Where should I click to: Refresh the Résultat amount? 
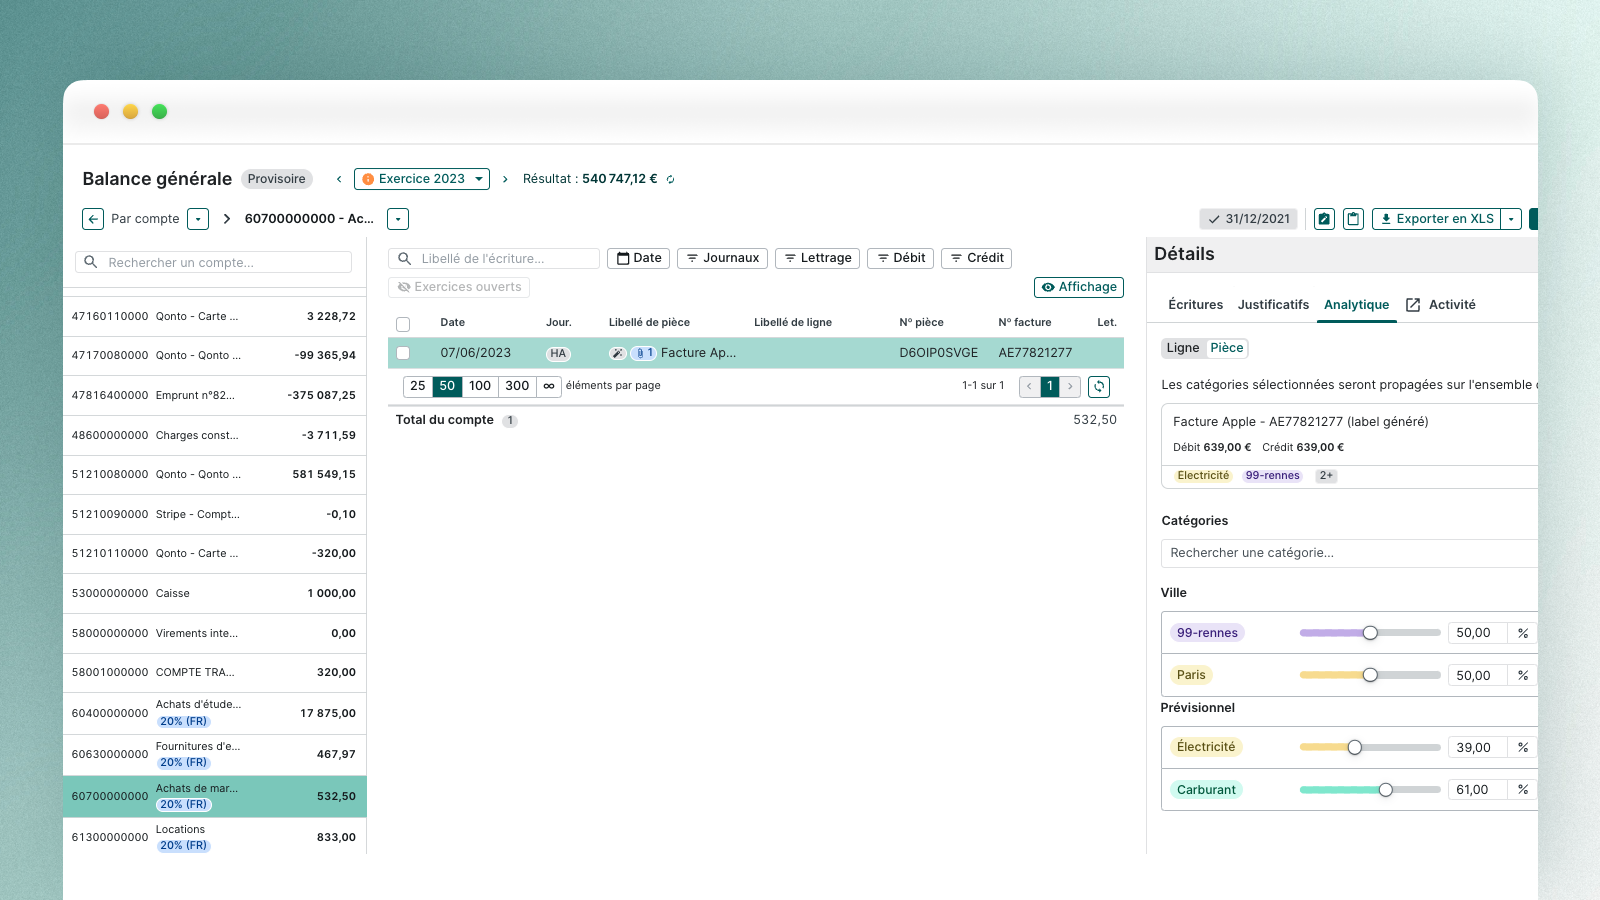(671, 180)
